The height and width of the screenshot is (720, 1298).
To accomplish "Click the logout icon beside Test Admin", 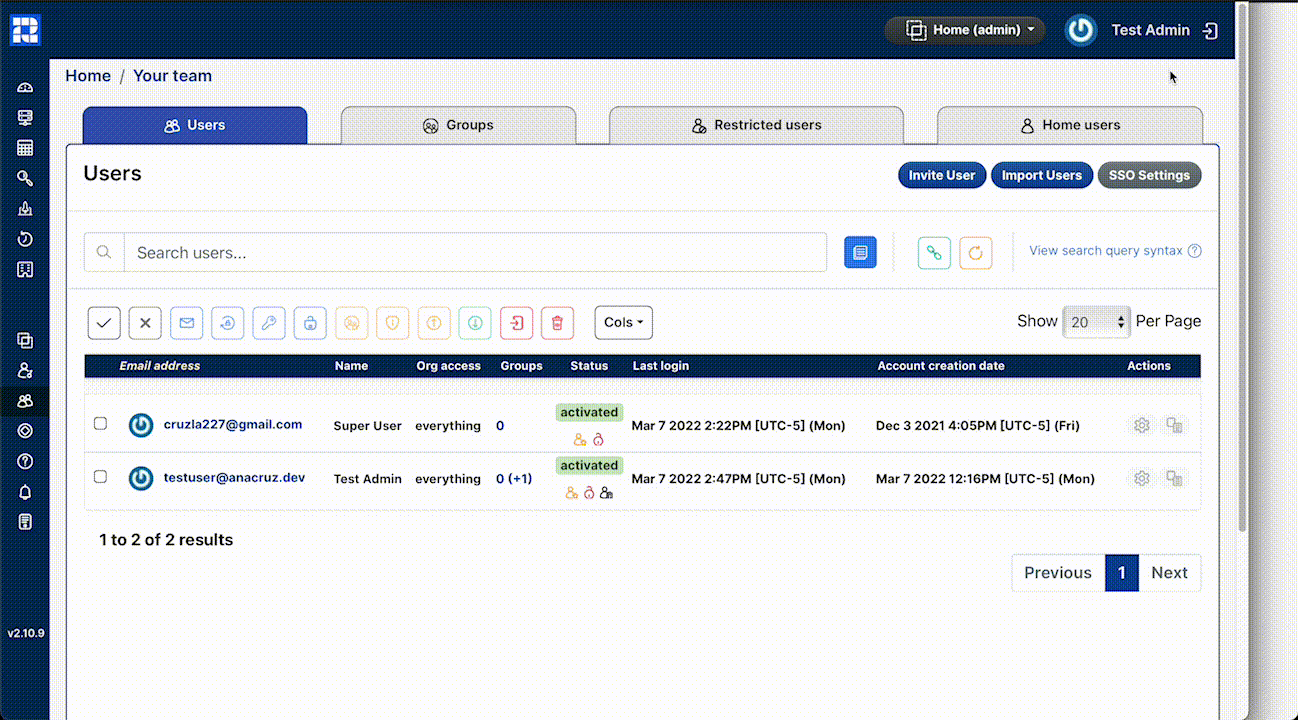I will (x=1210, y=31).
